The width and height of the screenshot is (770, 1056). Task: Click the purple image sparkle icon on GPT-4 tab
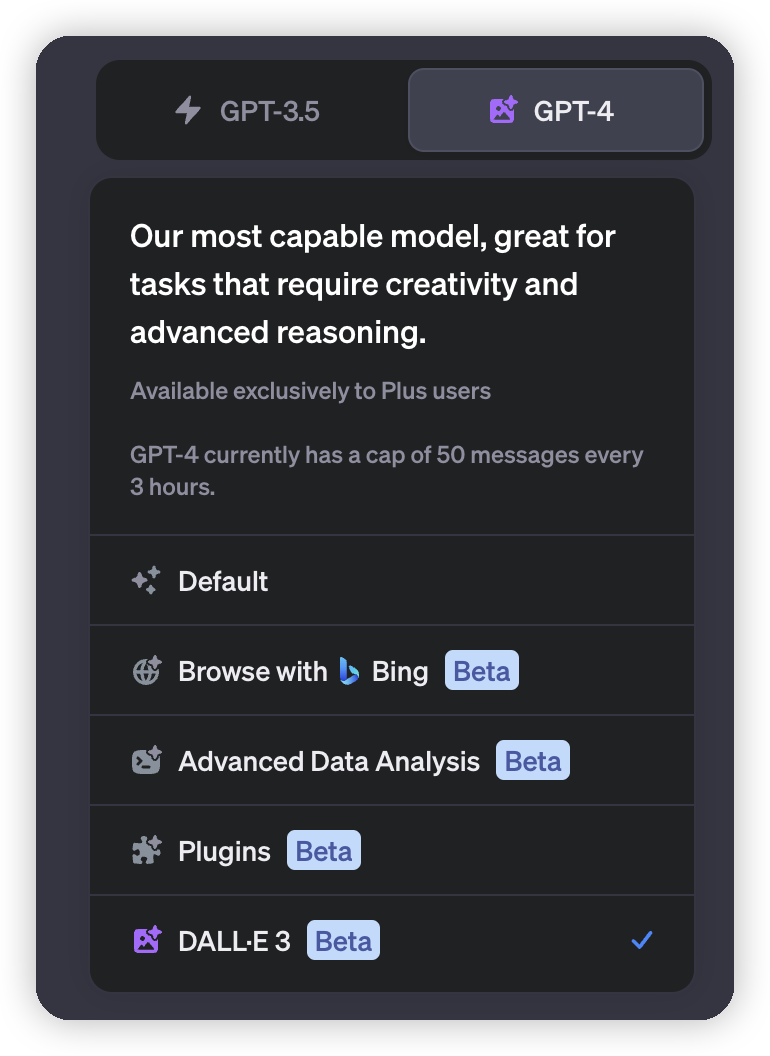[x=503, y=110]
